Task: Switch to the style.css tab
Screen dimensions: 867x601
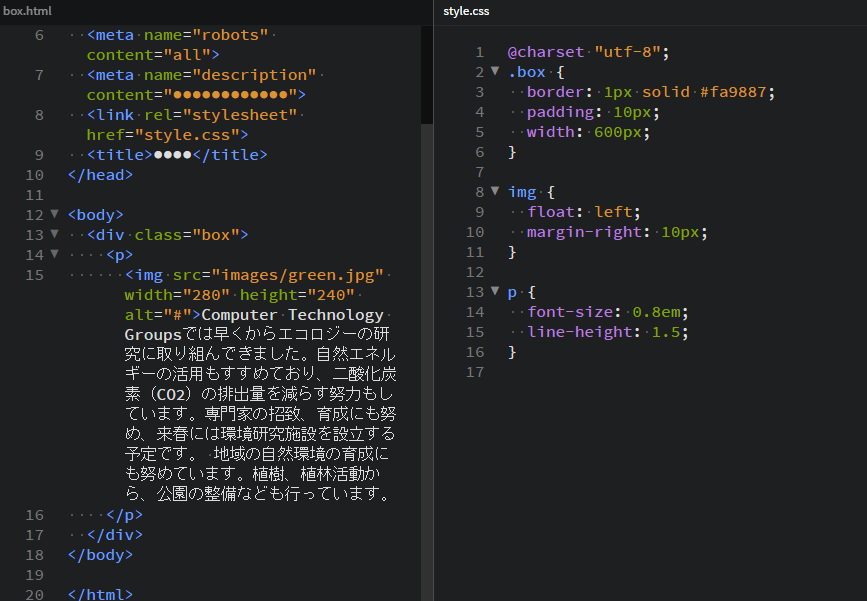Action: tap(466, 11)
